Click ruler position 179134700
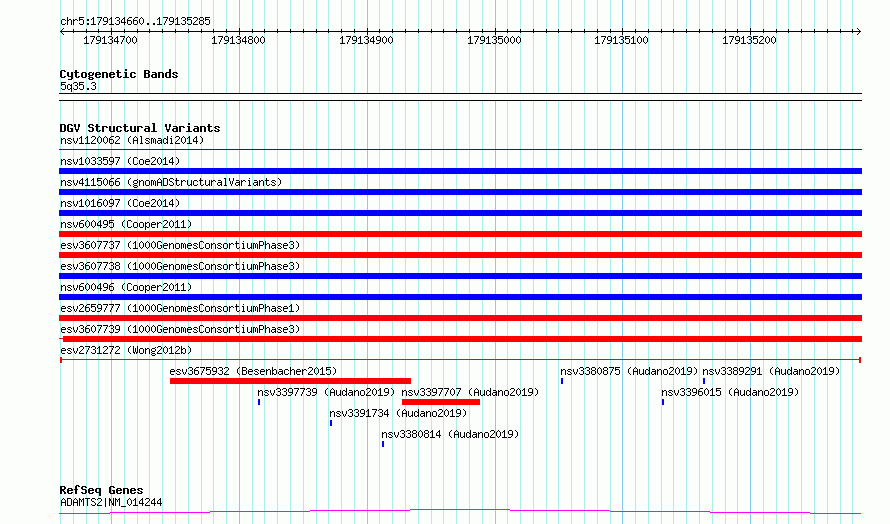Image resolution: width=890 pixels, height=524 pixels. [x=110, y=40]
